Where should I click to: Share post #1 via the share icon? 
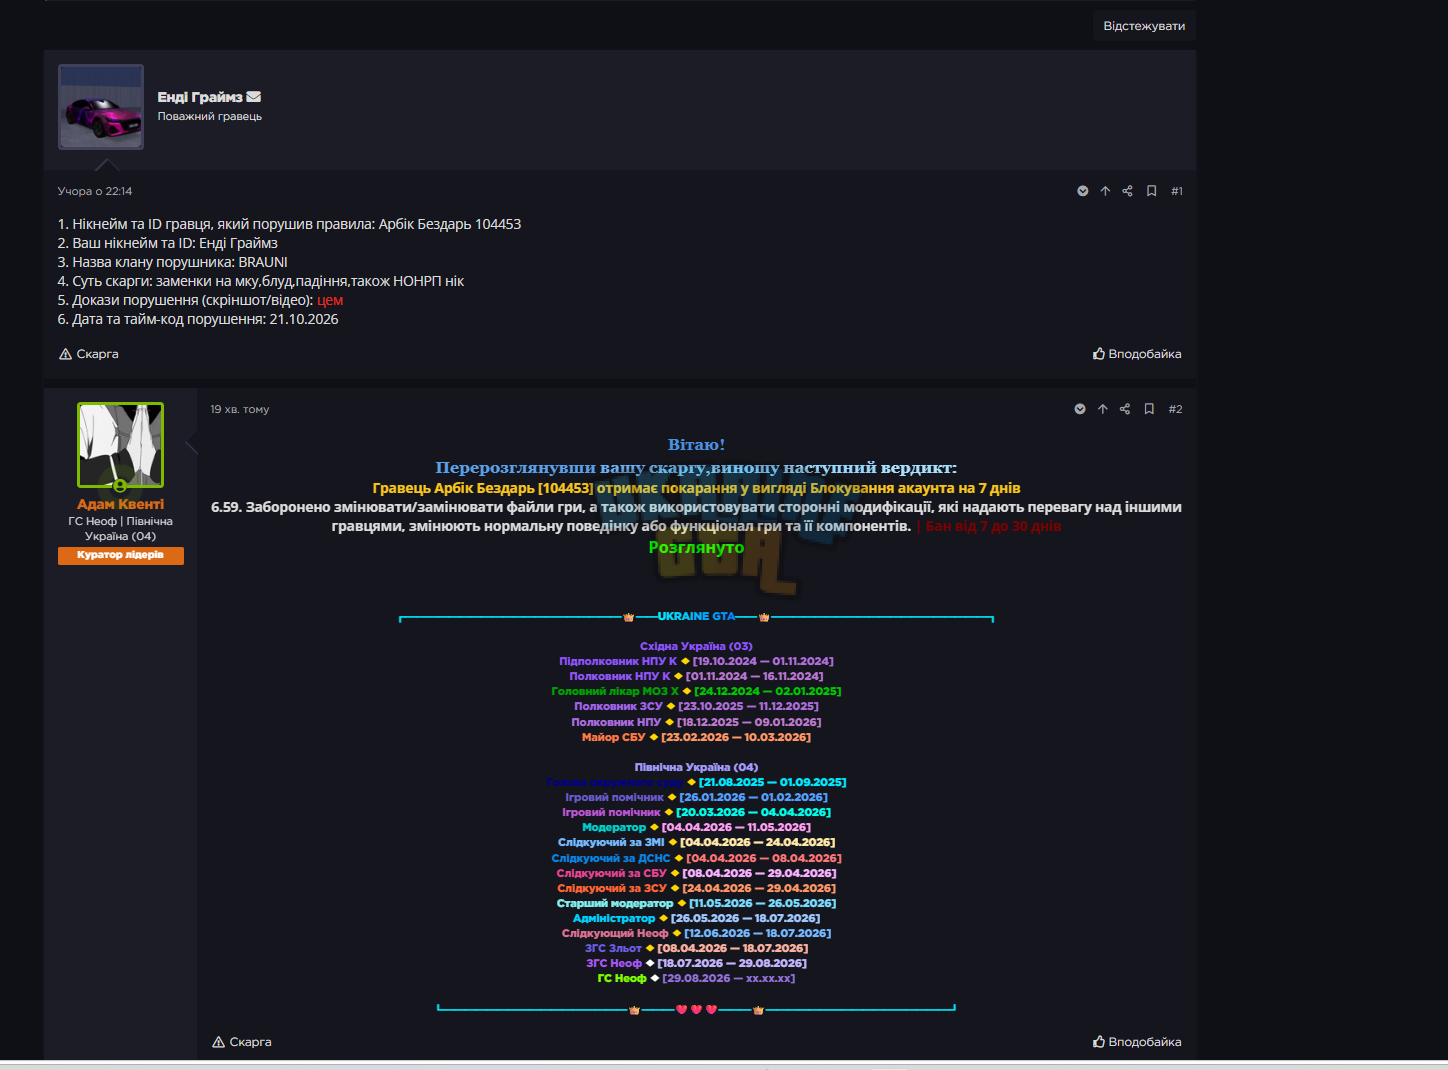[1127, 191]
